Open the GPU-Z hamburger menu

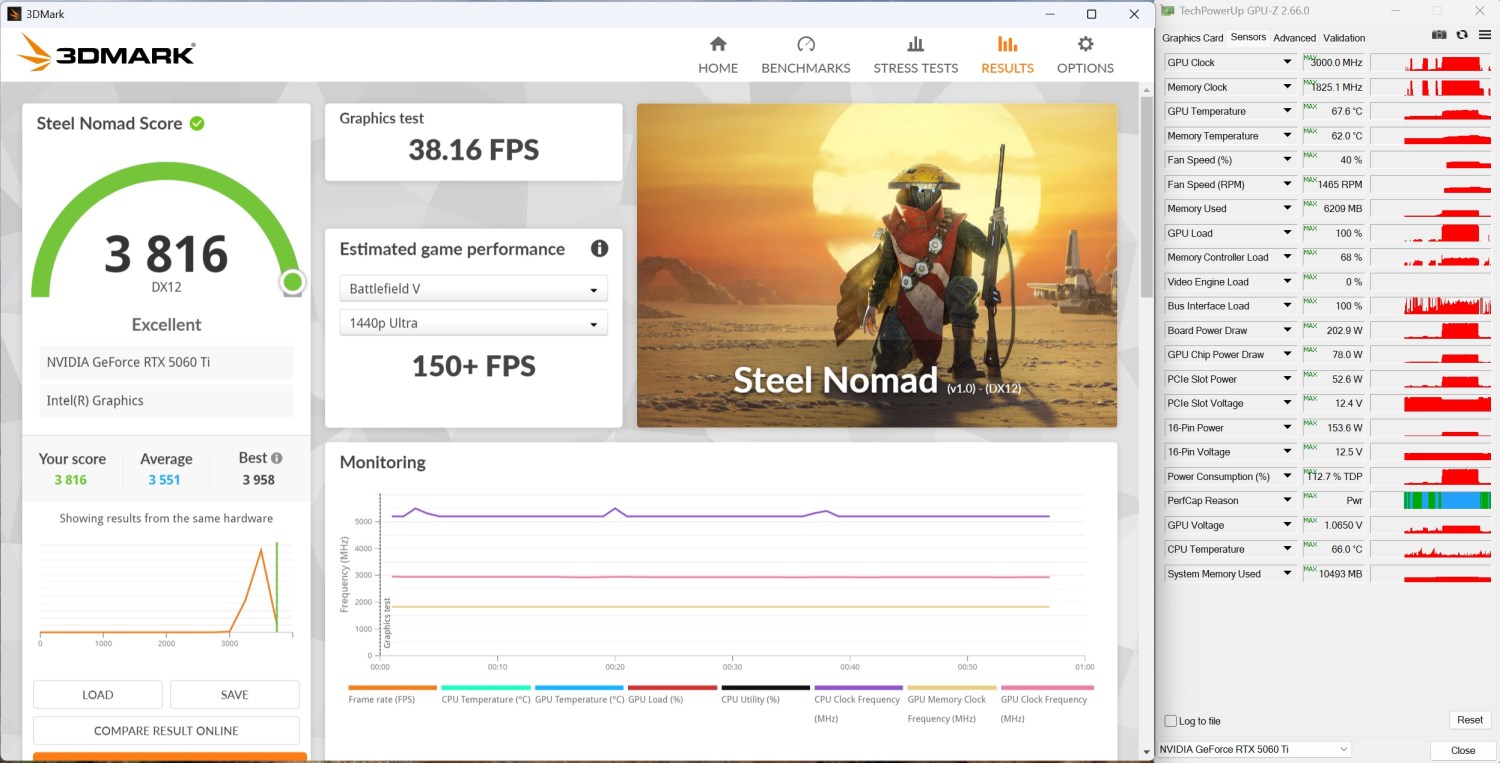(1484, 35)
